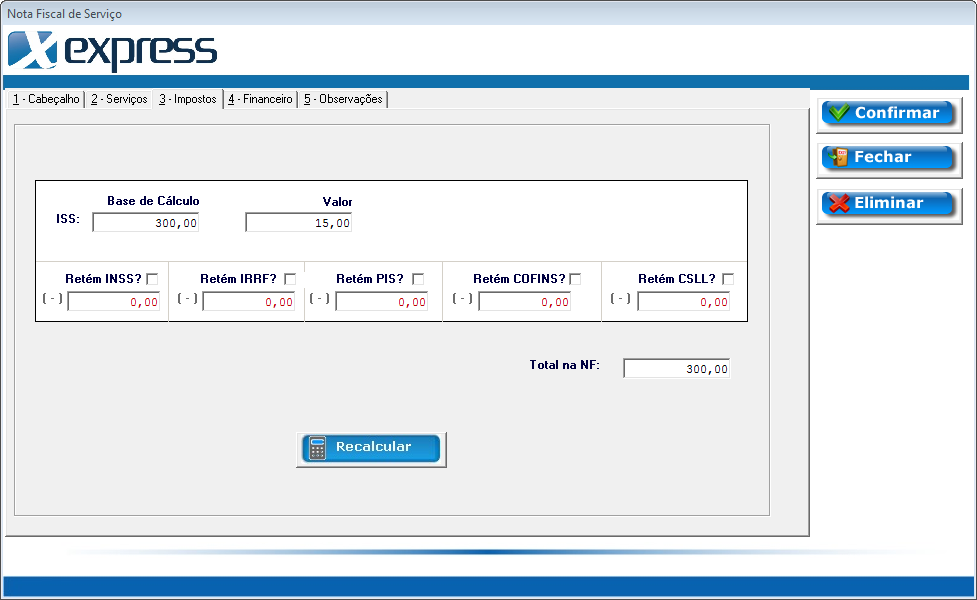
Task: Click the CSLL retention value field
Action: point(683,302)
